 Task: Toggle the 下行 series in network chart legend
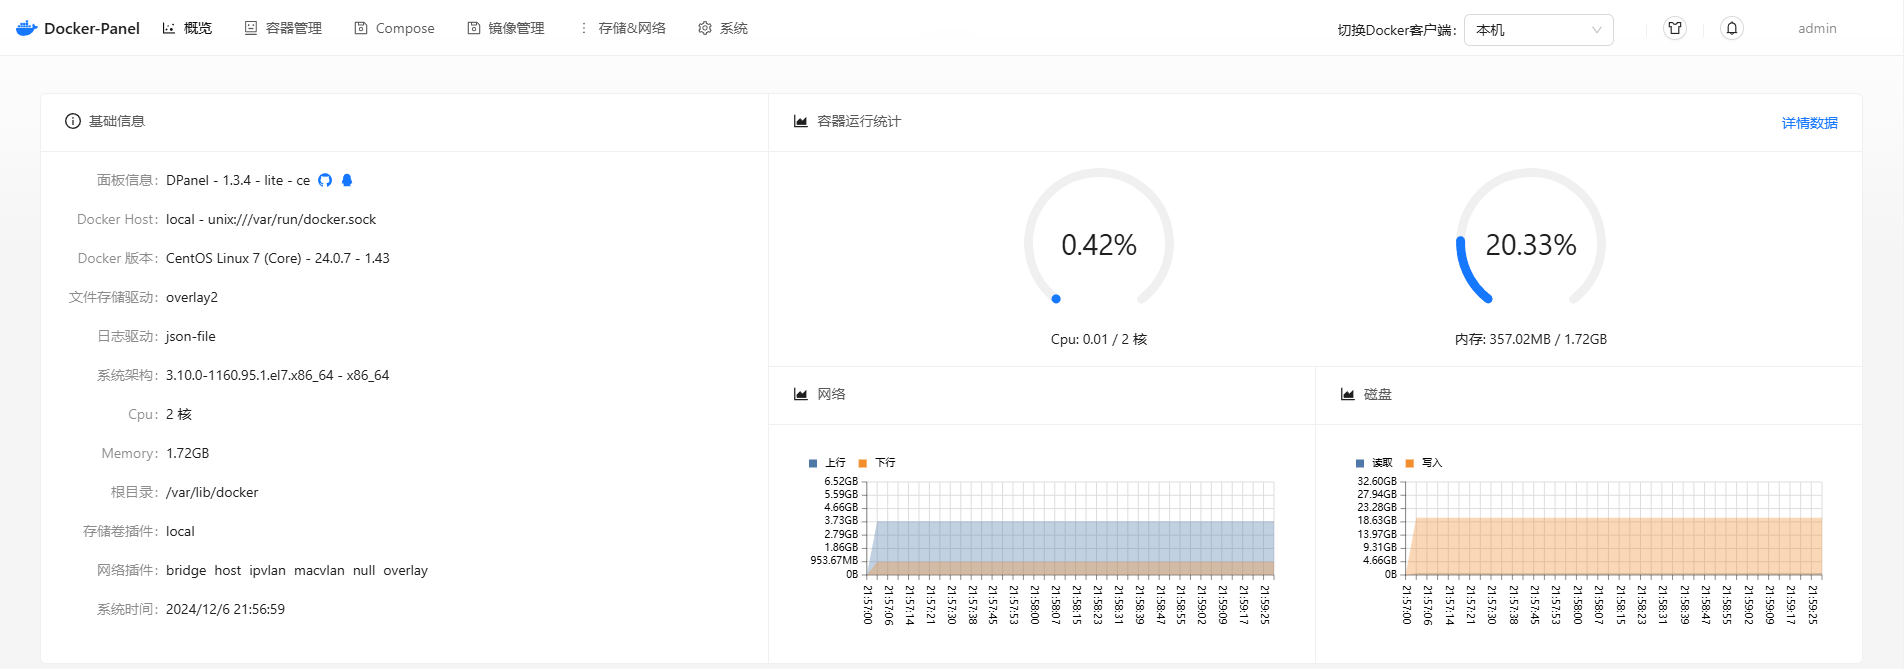click(x=877, y=463)
